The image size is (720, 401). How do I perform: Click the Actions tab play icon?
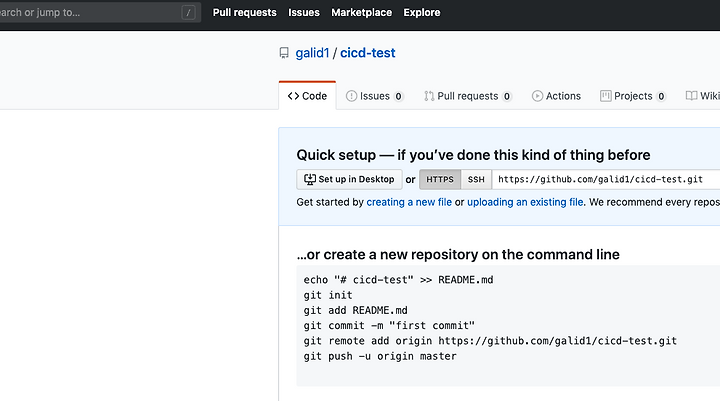click(x=537, y=96)
